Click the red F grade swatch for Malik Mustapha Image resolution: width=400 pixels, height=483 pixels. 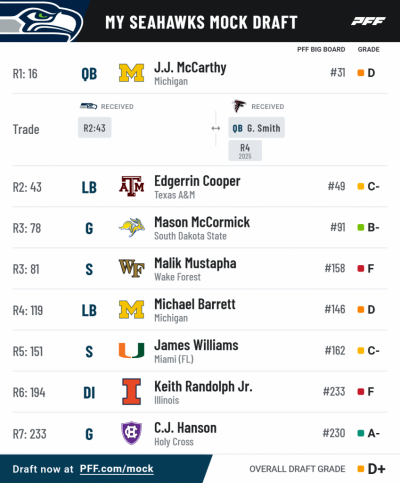pos(360,268)
